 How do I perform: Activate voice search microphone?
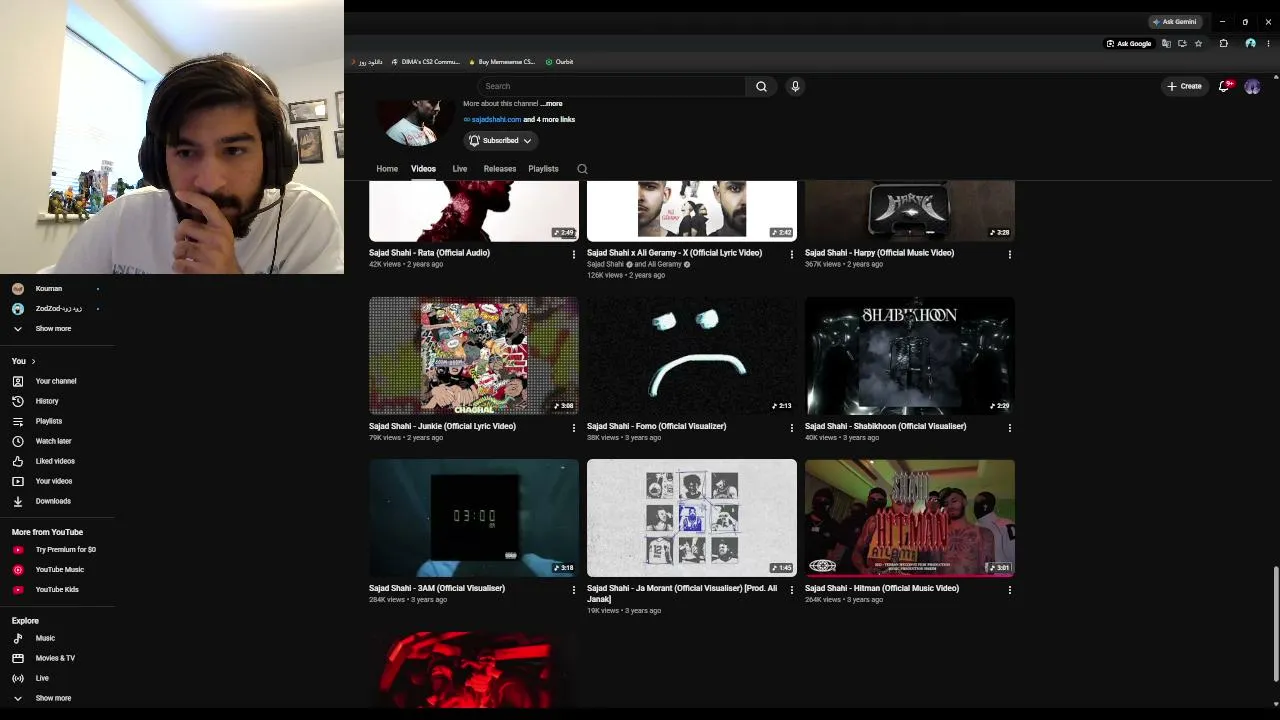795,86
